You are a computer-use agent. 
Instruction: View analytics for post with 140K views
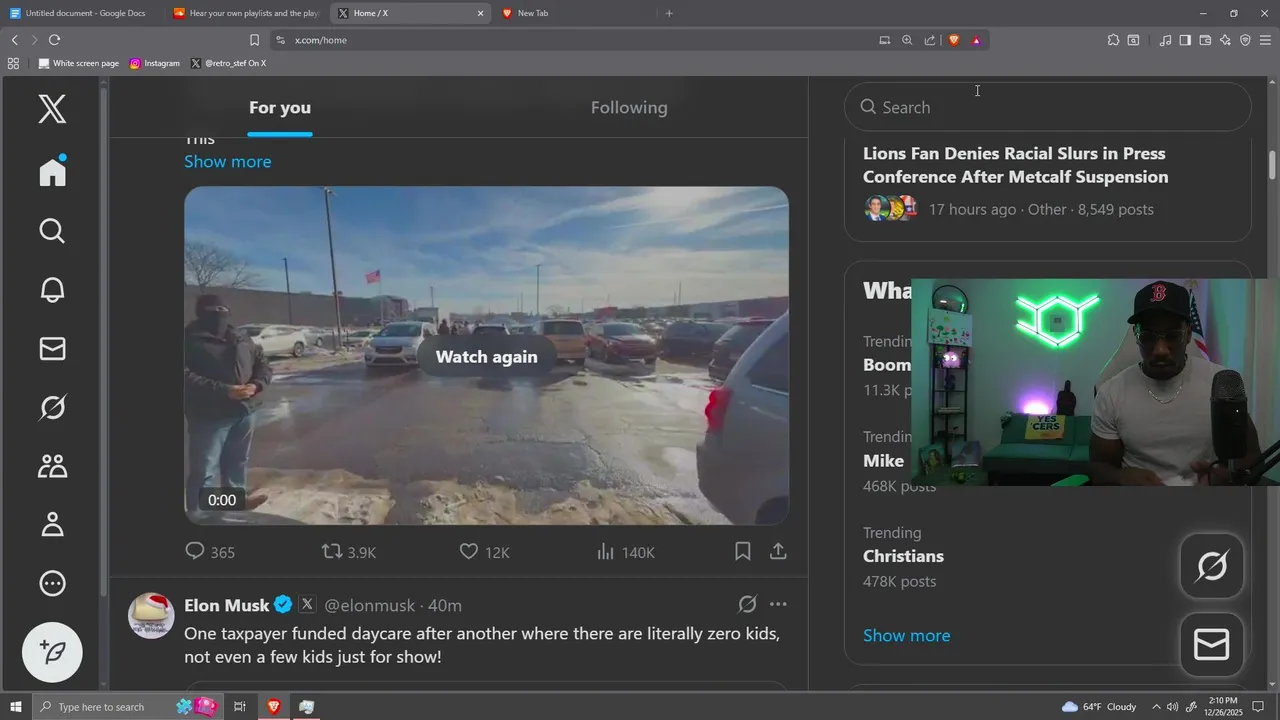[625, 552]
